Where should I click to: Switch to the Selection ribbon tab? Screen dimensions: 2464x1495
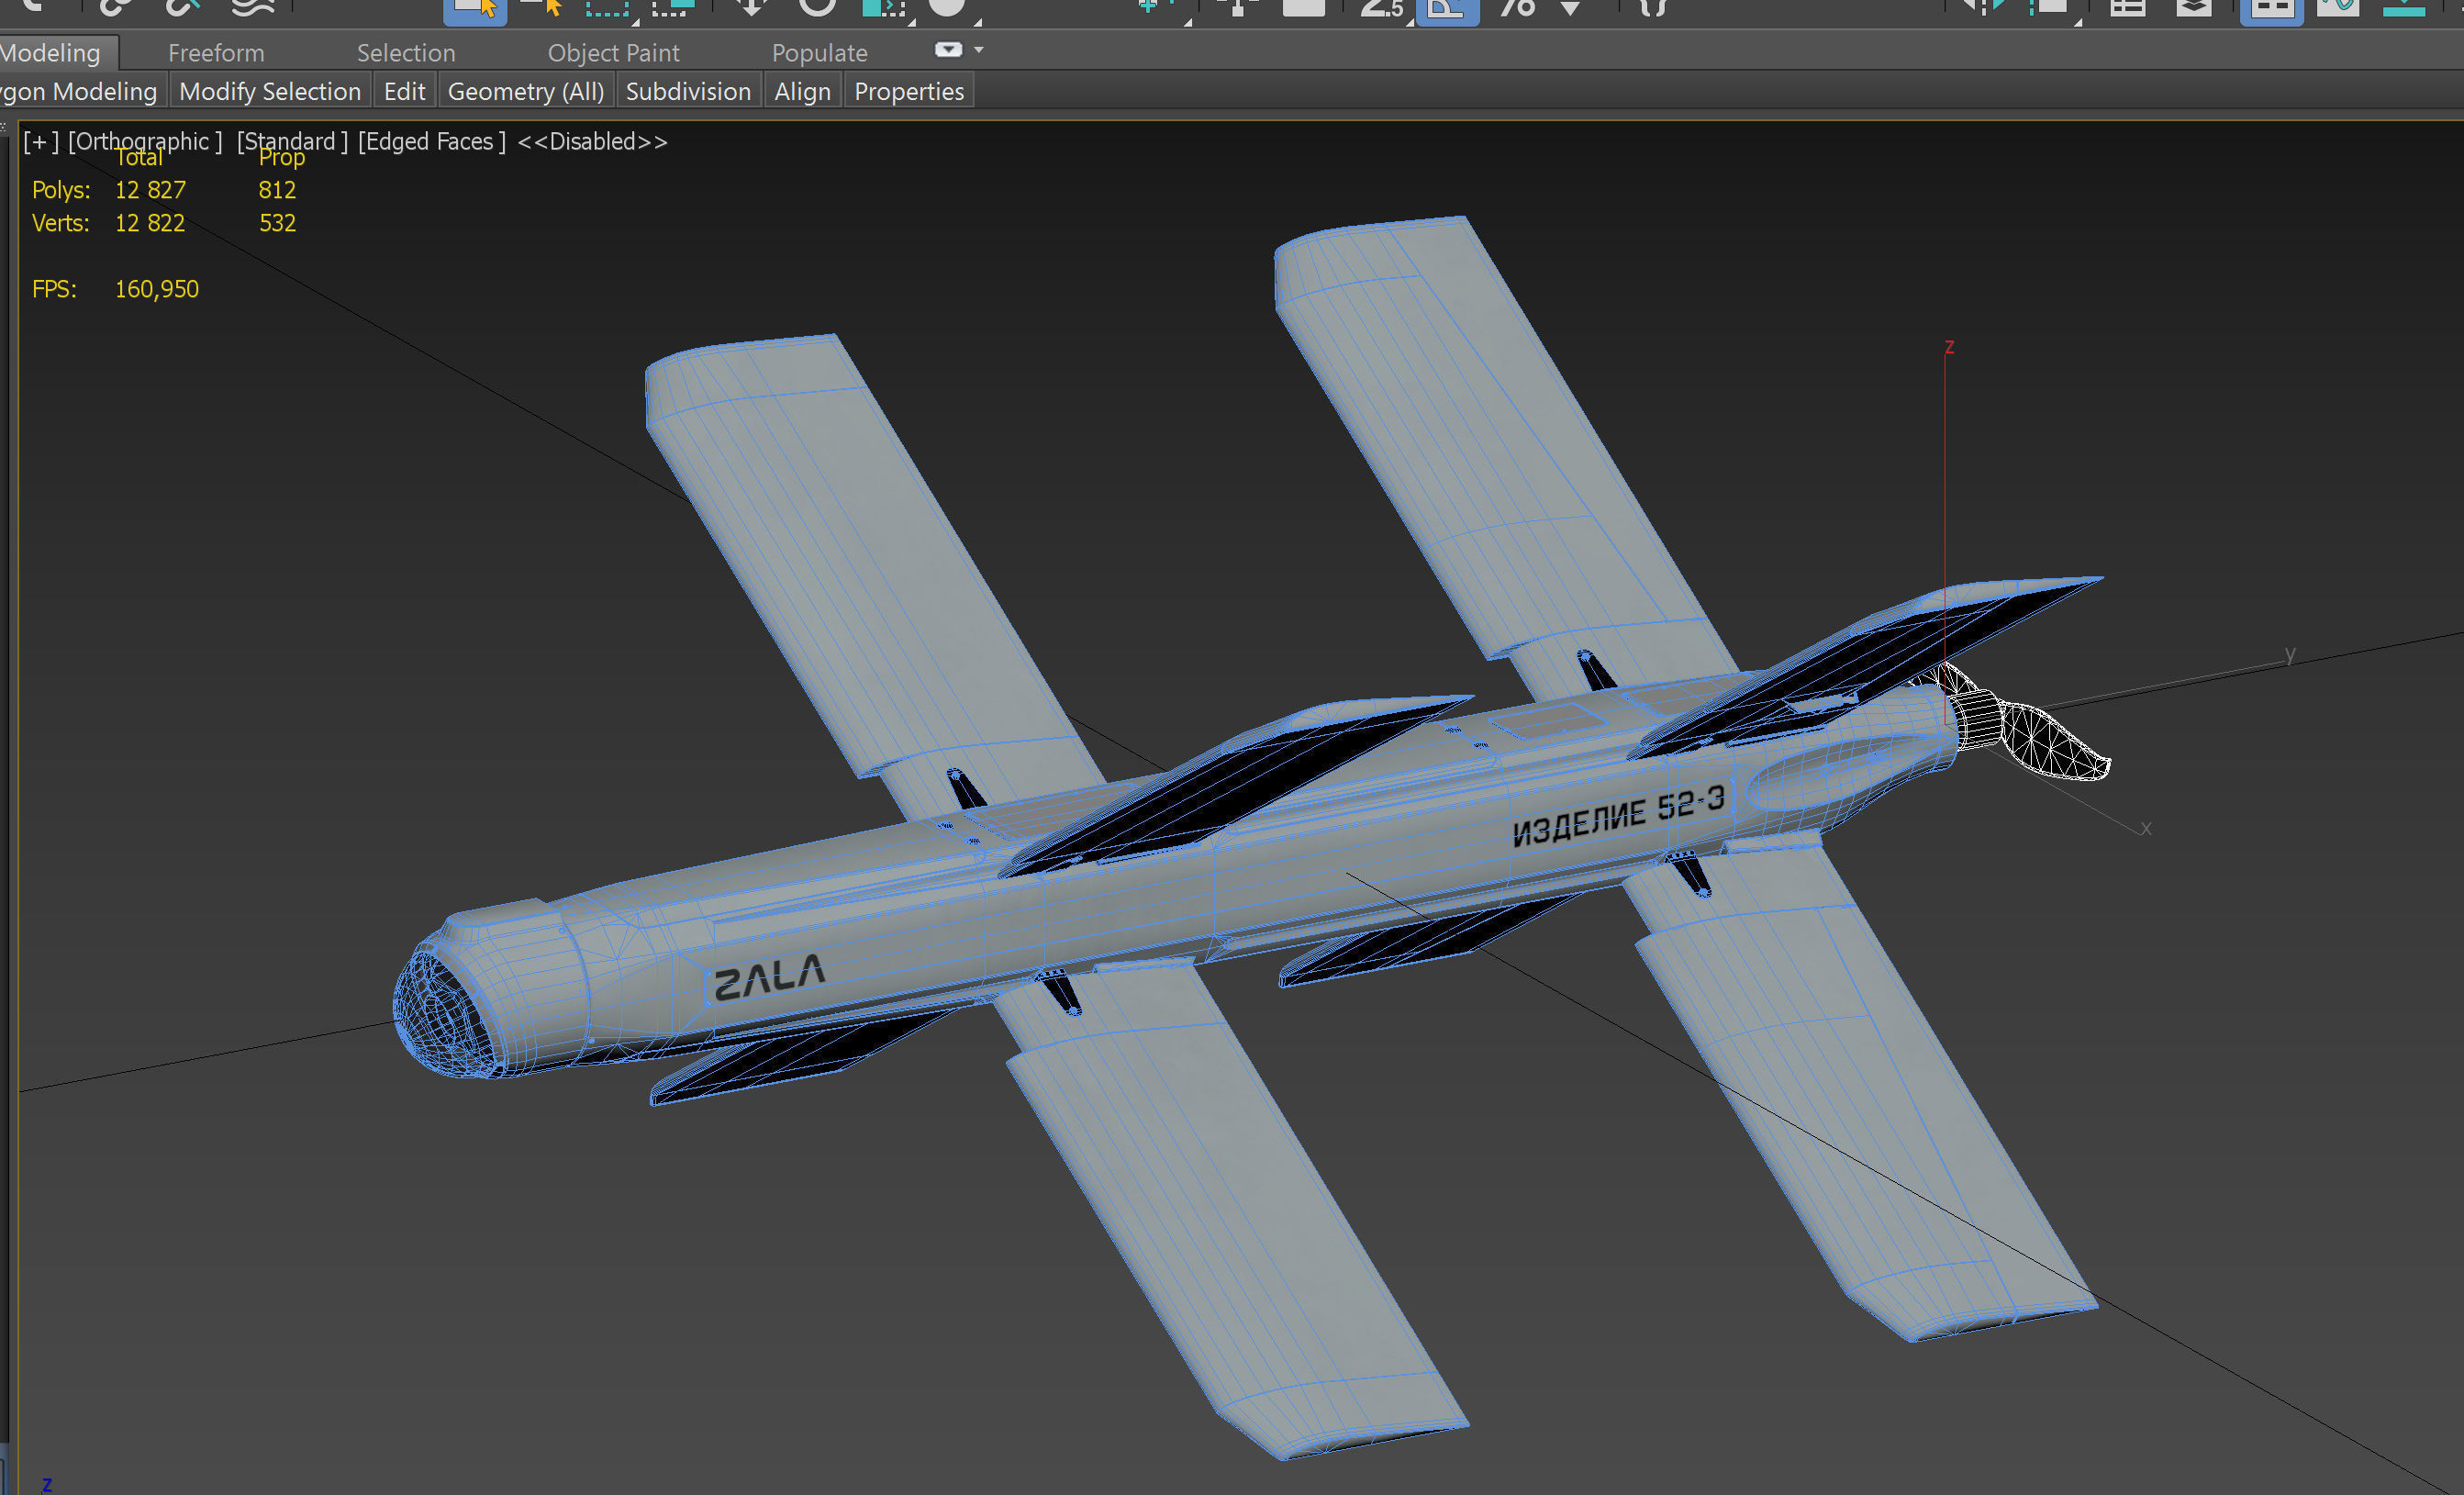[x=406, y=53]
